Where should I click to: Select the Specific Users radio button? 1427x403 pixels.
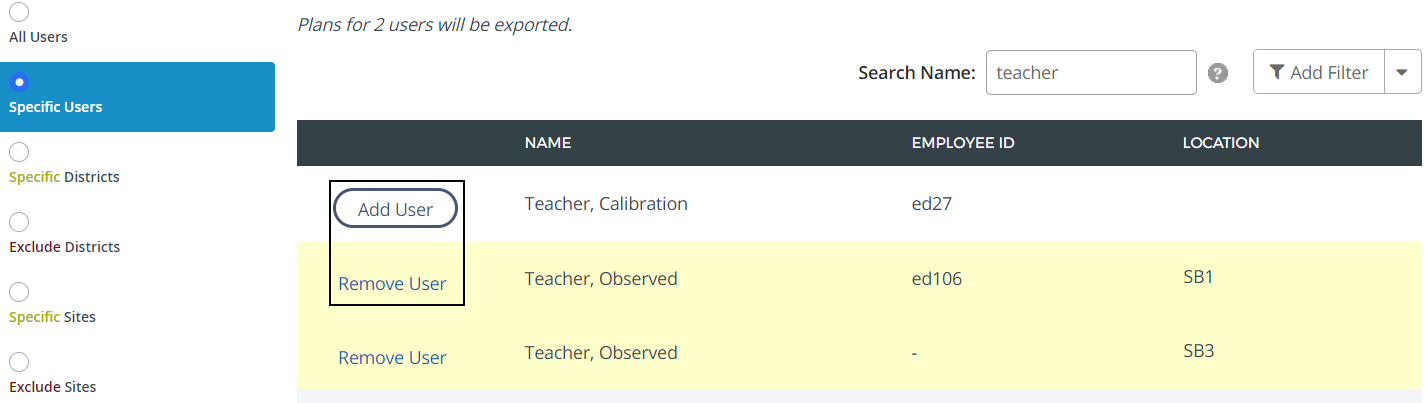pyautogui.click(x=19, y=82)
